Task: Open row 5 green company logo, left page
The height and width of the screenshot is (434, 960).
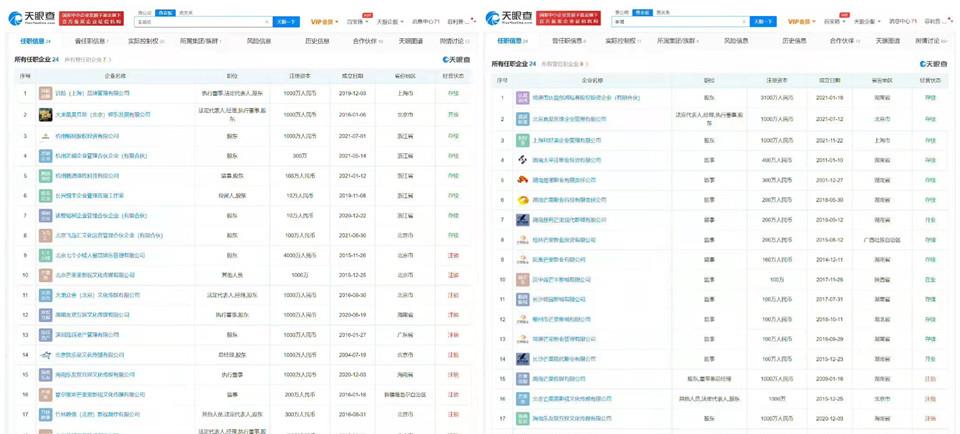Action: click(x=45, y=176)
